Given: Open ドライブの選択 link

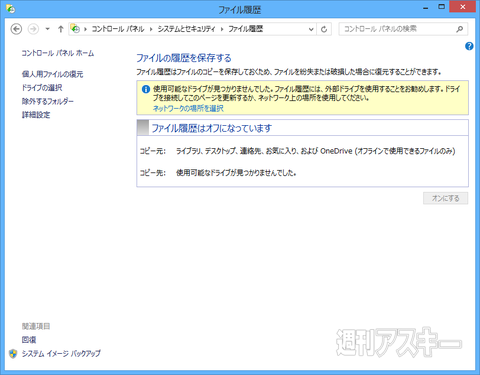Looking at the screenshot, I should (x=42, y=88).
